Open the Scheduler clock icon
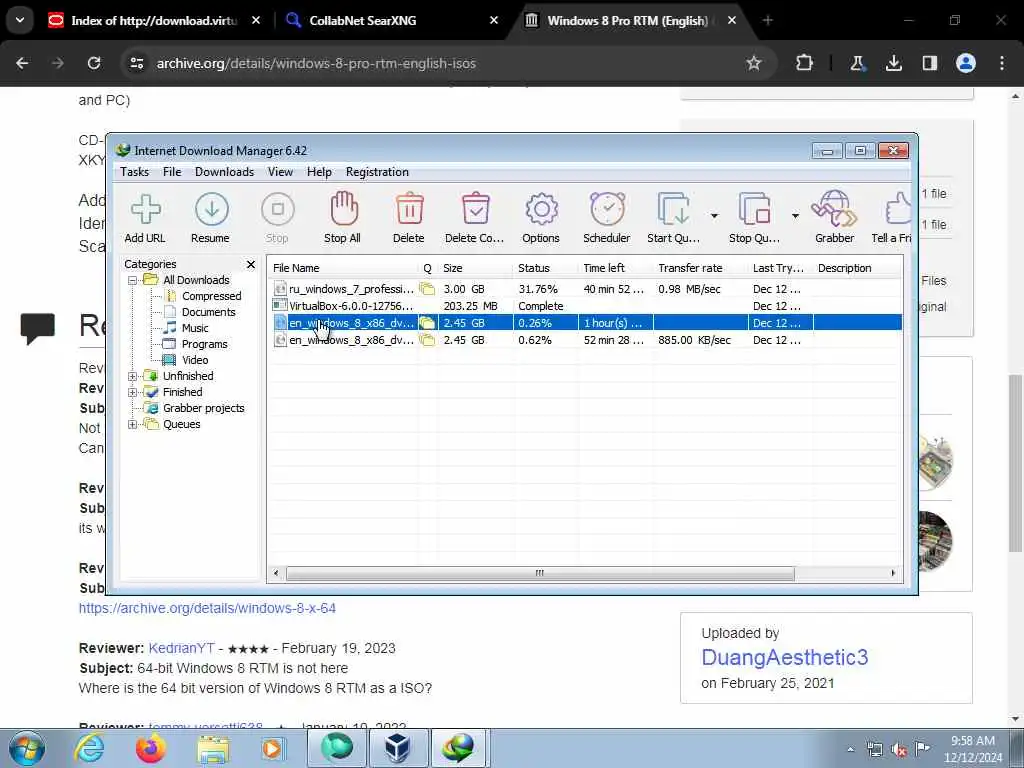Screen dimensions: 1024x768 607,217
